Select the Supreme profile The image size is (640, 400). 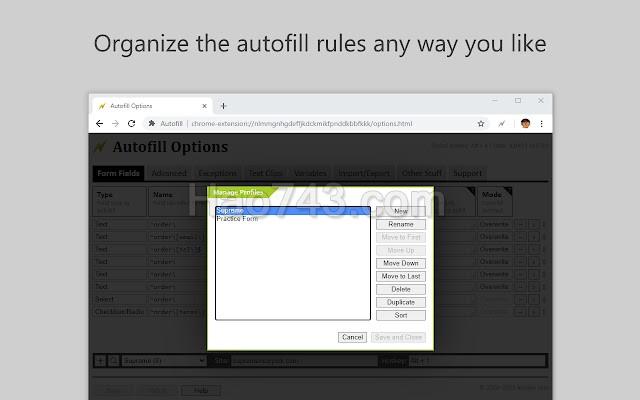(x=293, y=211)
